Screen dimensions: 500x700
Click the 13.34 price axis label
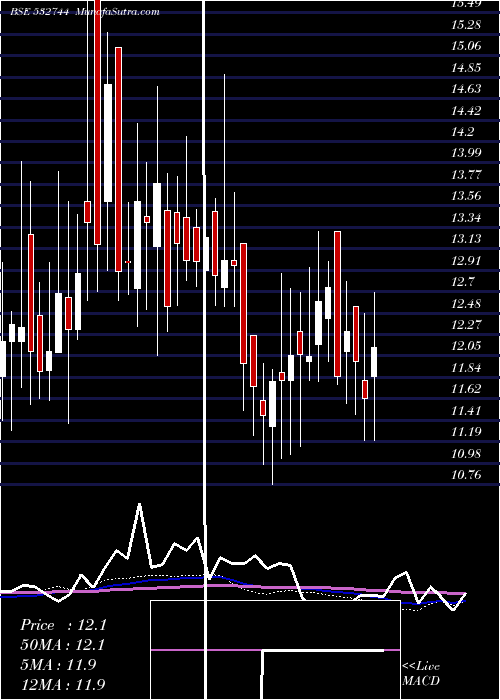(466, 217)
